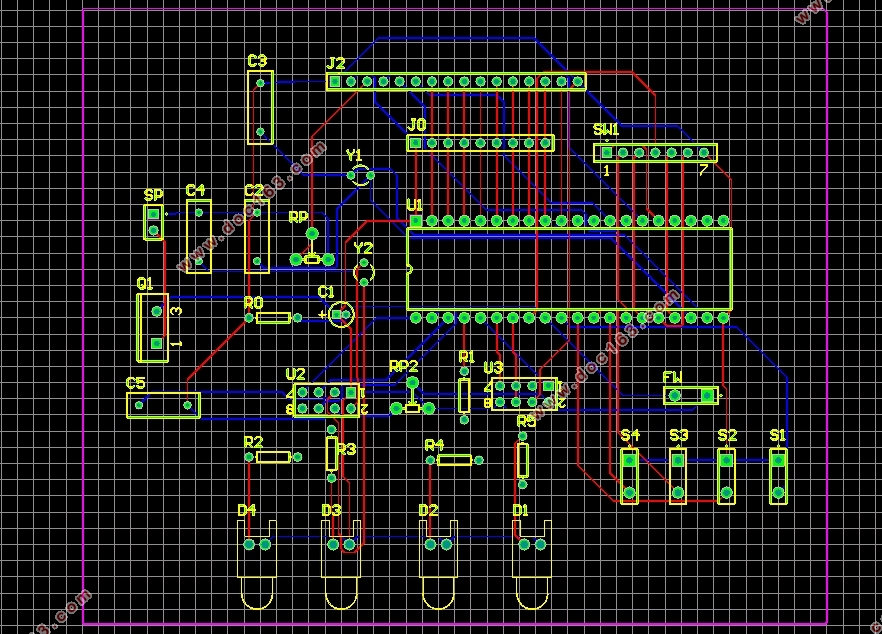This screenshot has width=882, height=634.
Task: Select the SP speaker header footprint
Action: [154, 222]
